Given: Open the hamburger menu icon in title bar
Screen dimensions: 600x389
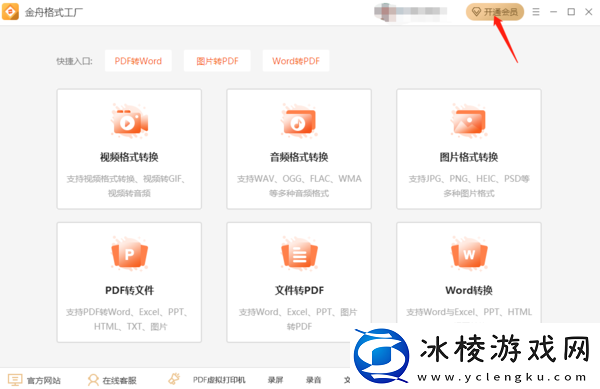Looking at the screenshot, I should [536, 12].
